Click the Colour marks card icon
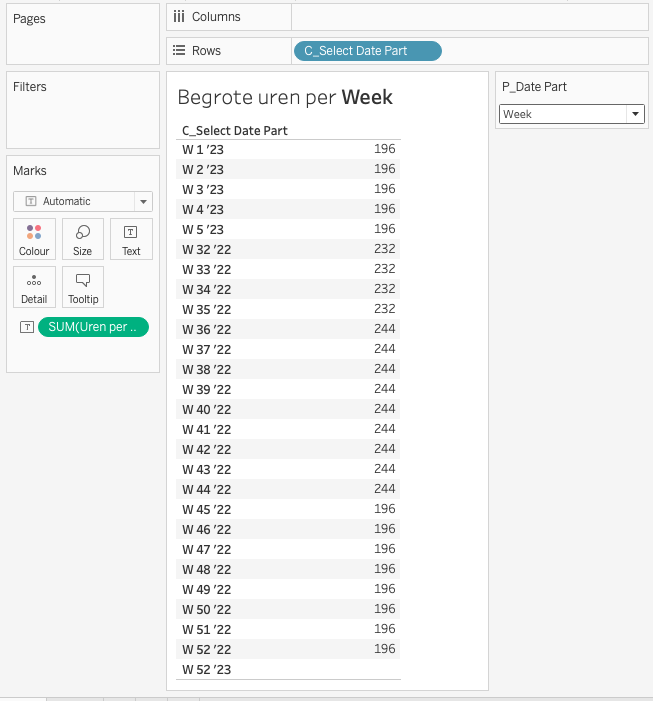Screen dimensions: 653x701 click(x=34, y=239)
